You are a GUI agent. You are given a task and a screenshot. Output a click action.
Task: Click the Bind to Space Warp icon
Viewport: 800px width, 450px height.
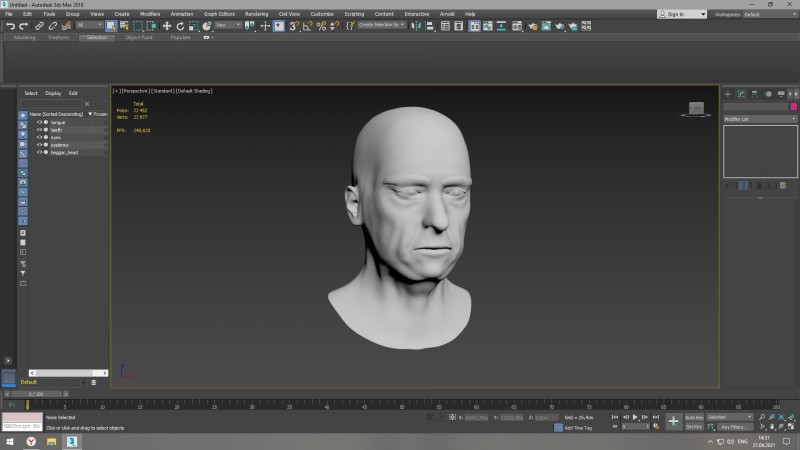tap(66, 26)
